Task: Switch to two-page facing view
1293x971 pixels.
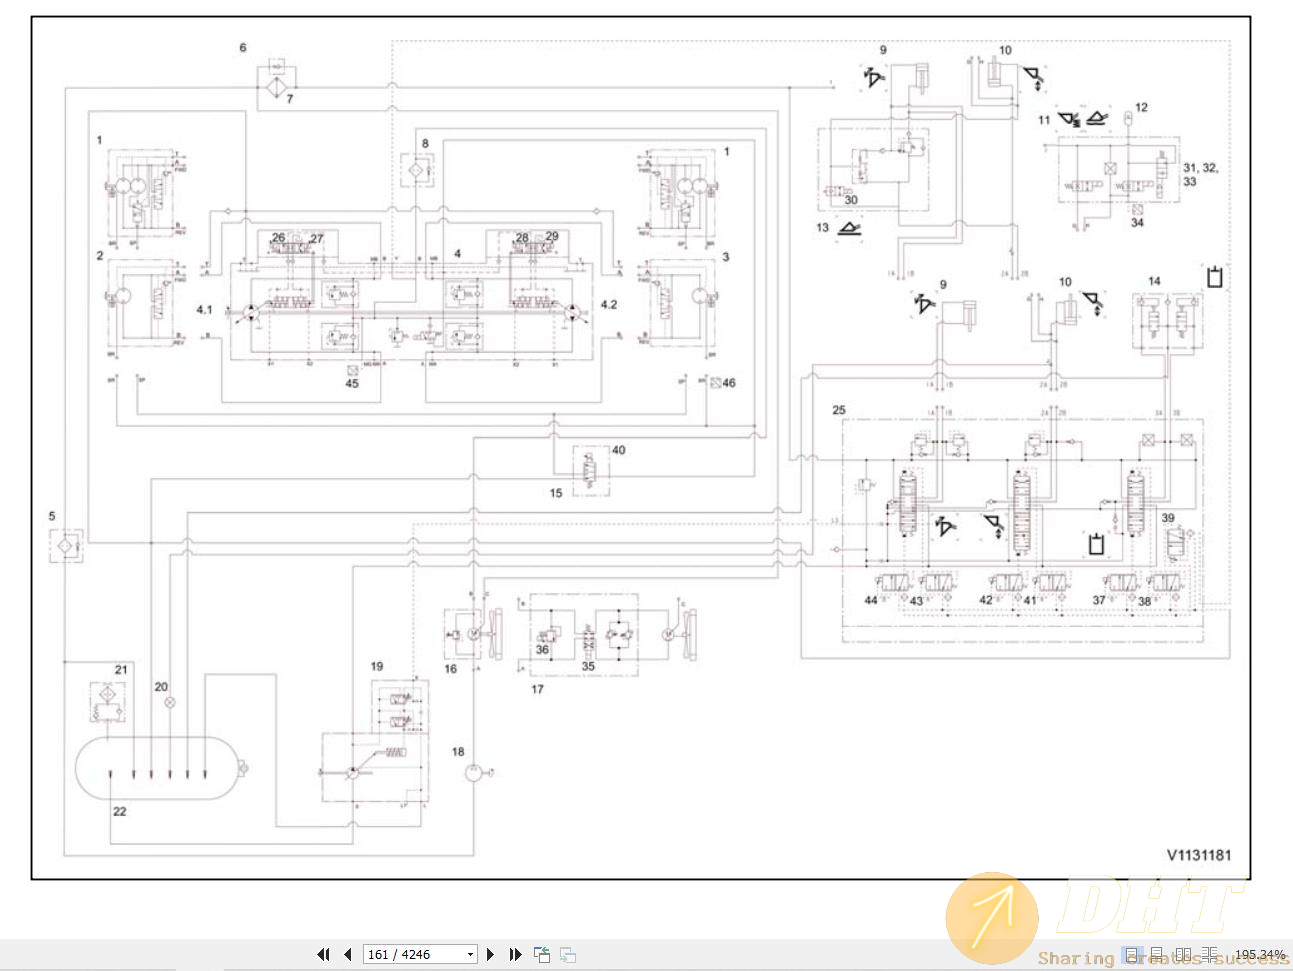Action: coord(1183,955)
